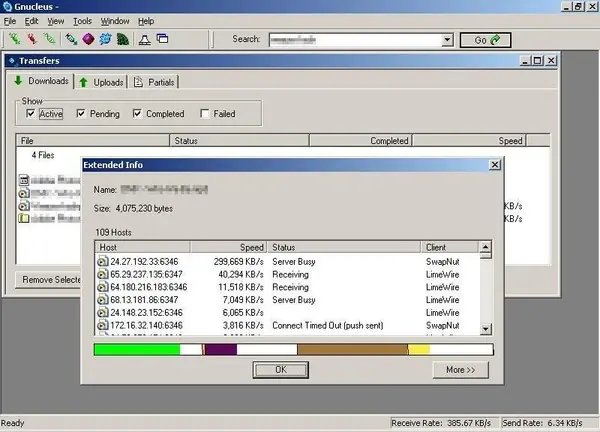
Task: Uncheck the Active downloads checkbox
Action: [x=30, y=114]
